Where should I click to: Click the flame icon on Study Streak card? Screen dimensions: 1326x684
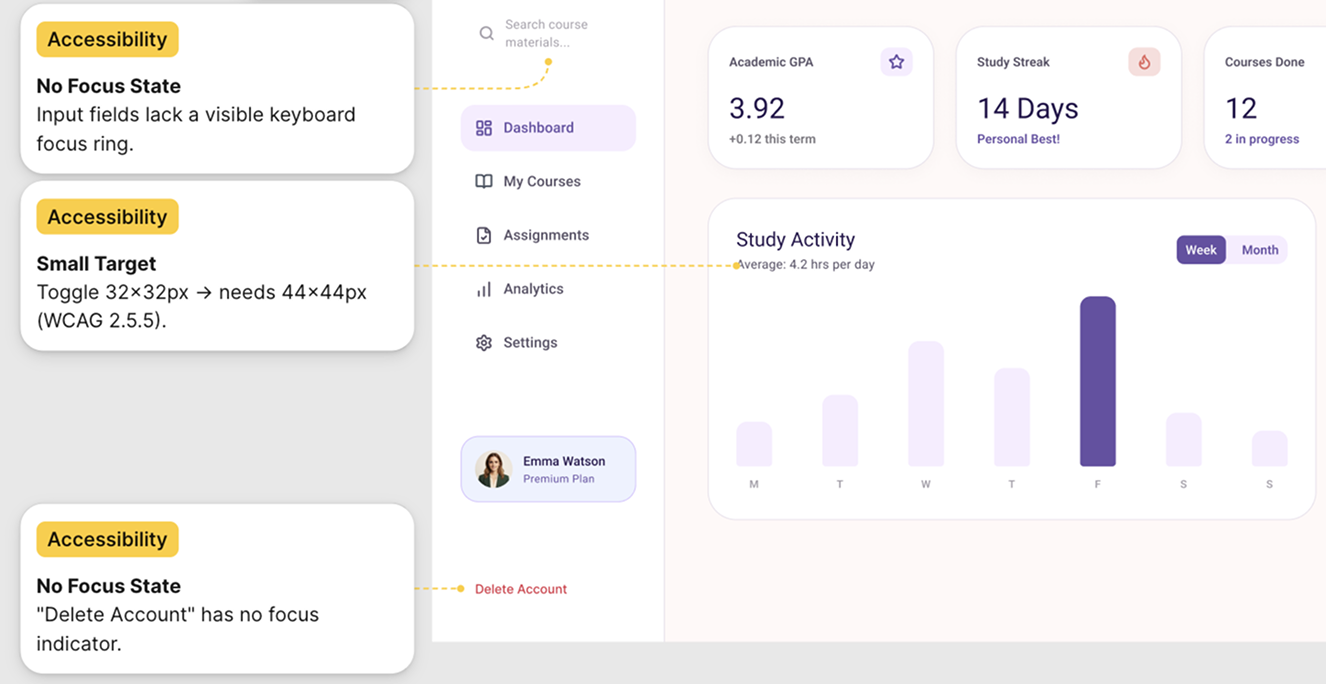[1144, 62]
